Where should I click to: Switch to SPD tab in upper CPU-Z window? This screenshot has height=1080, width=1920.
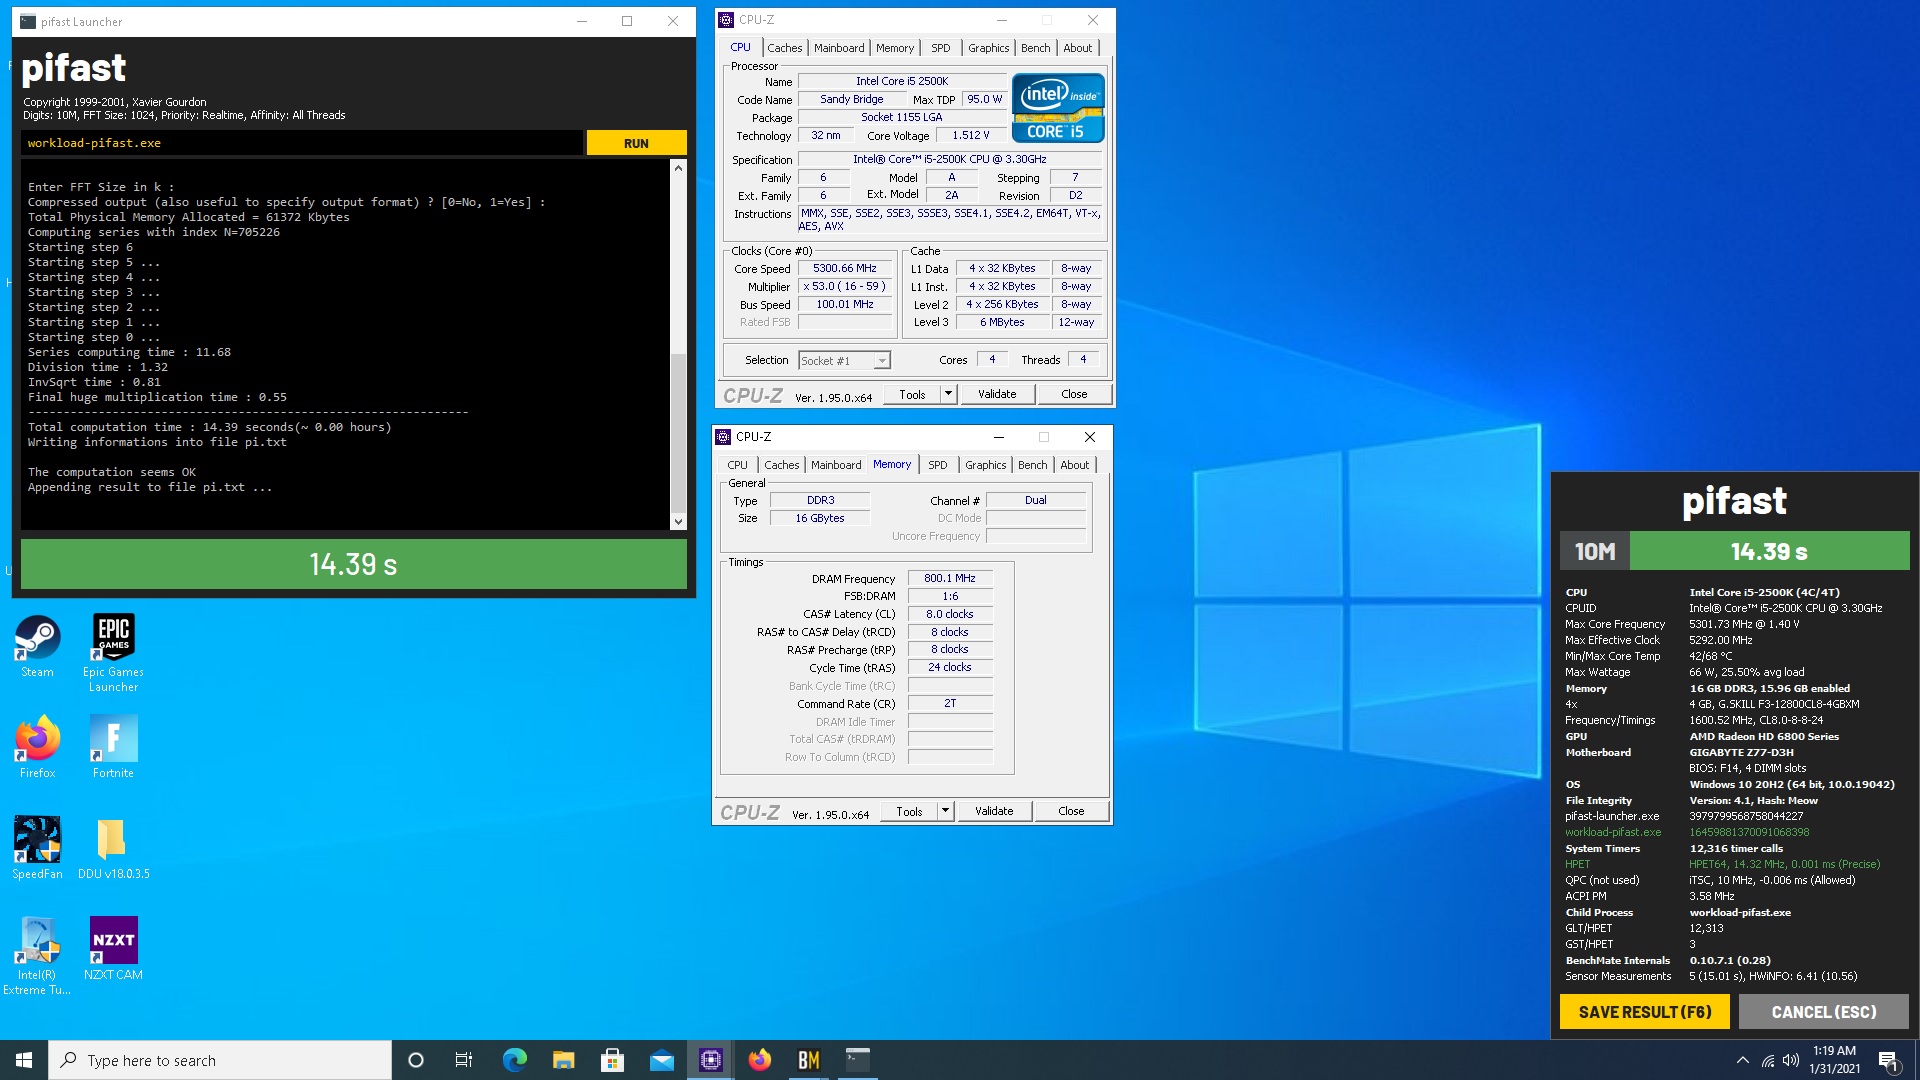click(941, 48)
